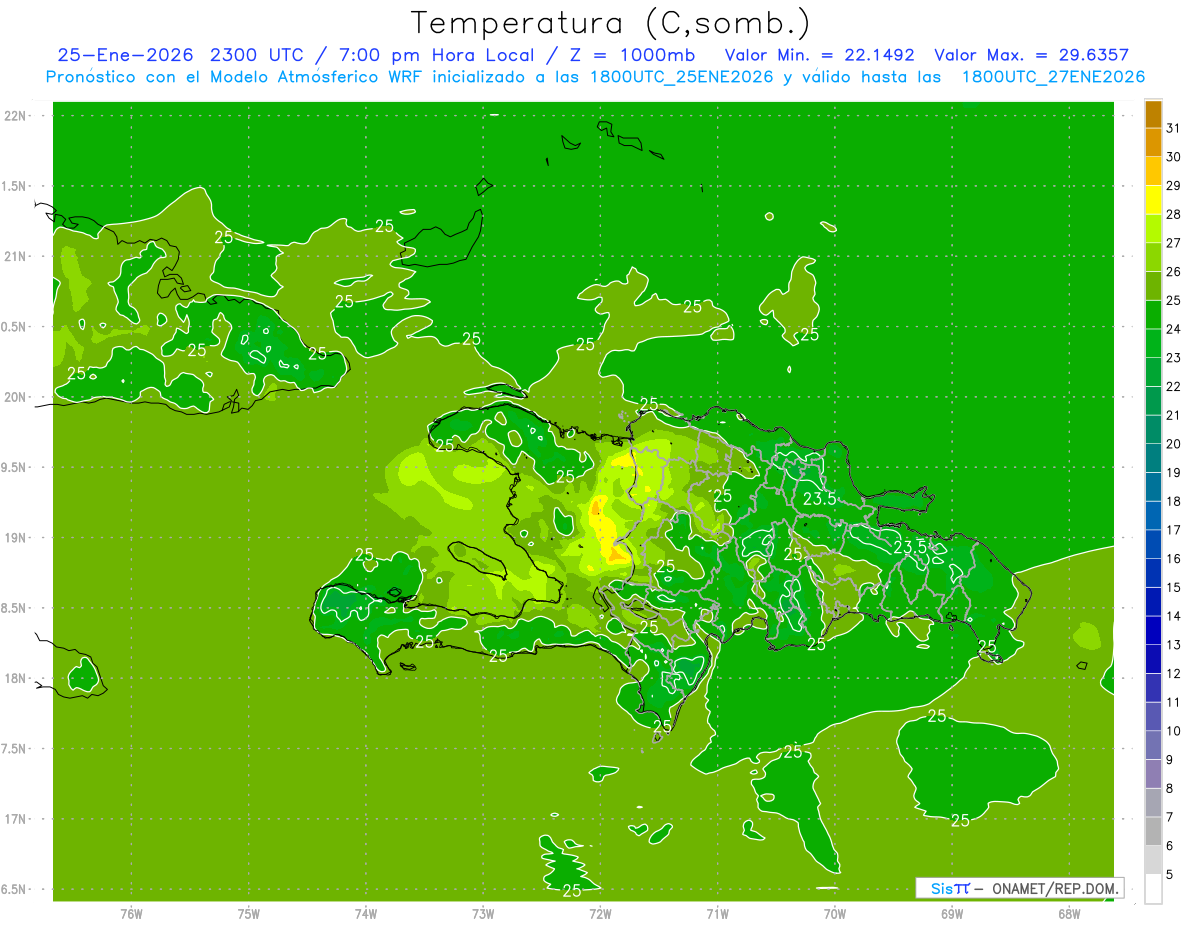Image resolution: width=1200 pixels, height=927 pixels.
Task: Click the "Valor Max. = 29.6357" value
Action: pyautogui.click(x=1031, y=55)
